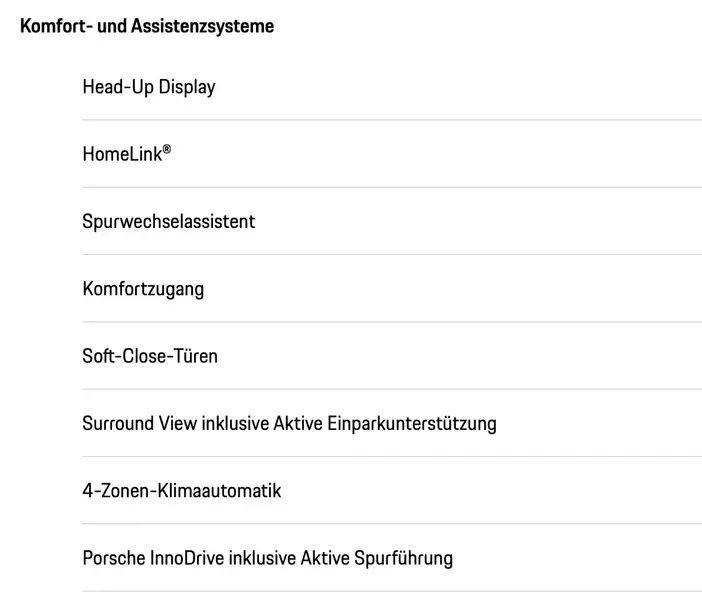Click the Komfortzugang row
702x600 pixels.
143,289
